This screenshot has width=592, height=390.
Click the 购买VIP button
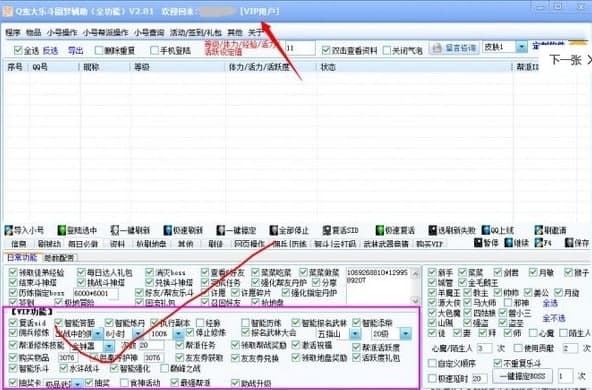click(429, 244)
